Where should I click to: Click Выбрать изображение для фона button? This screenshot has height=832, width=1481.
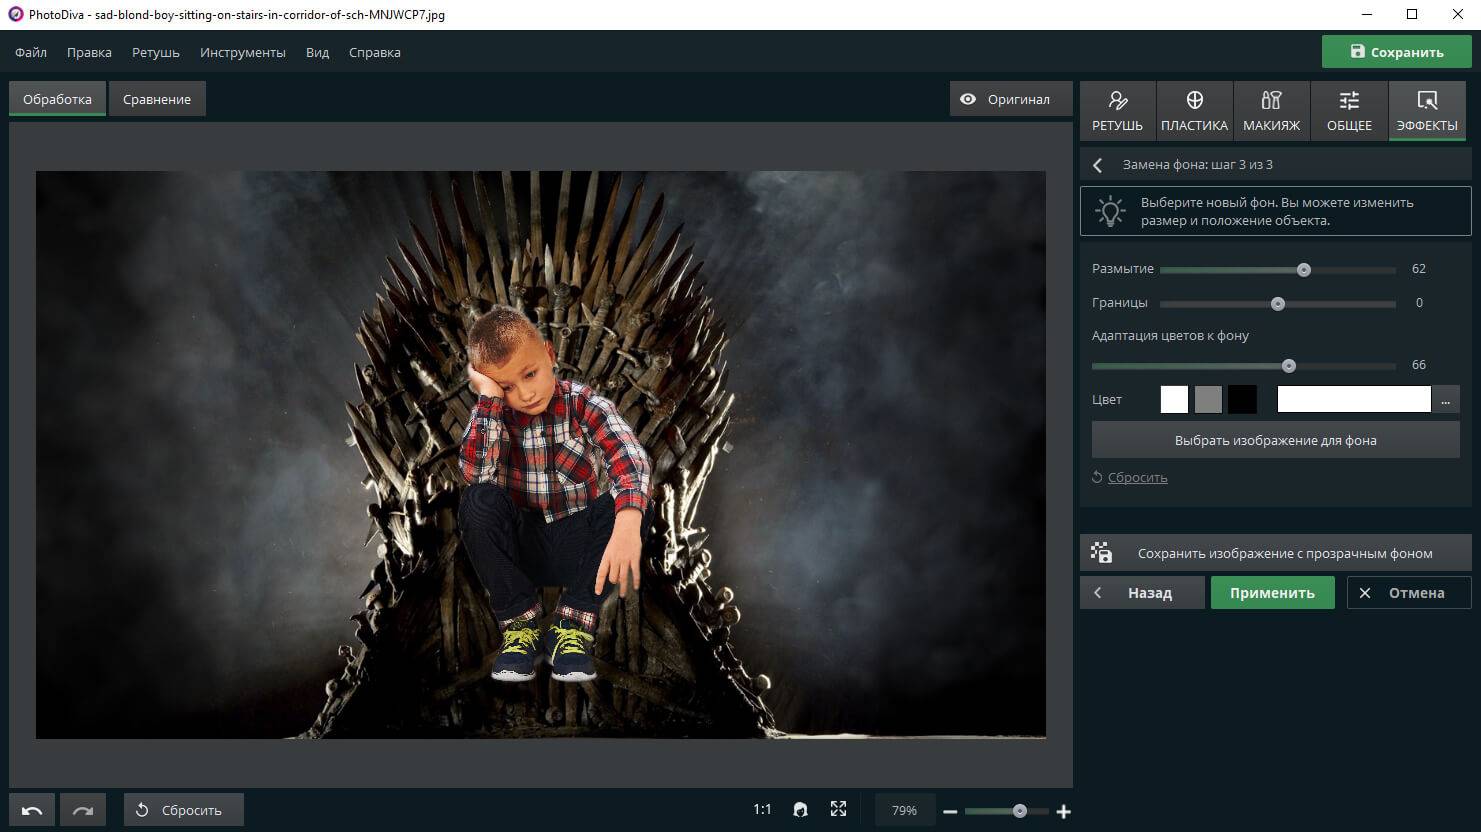coord(1275,440)
